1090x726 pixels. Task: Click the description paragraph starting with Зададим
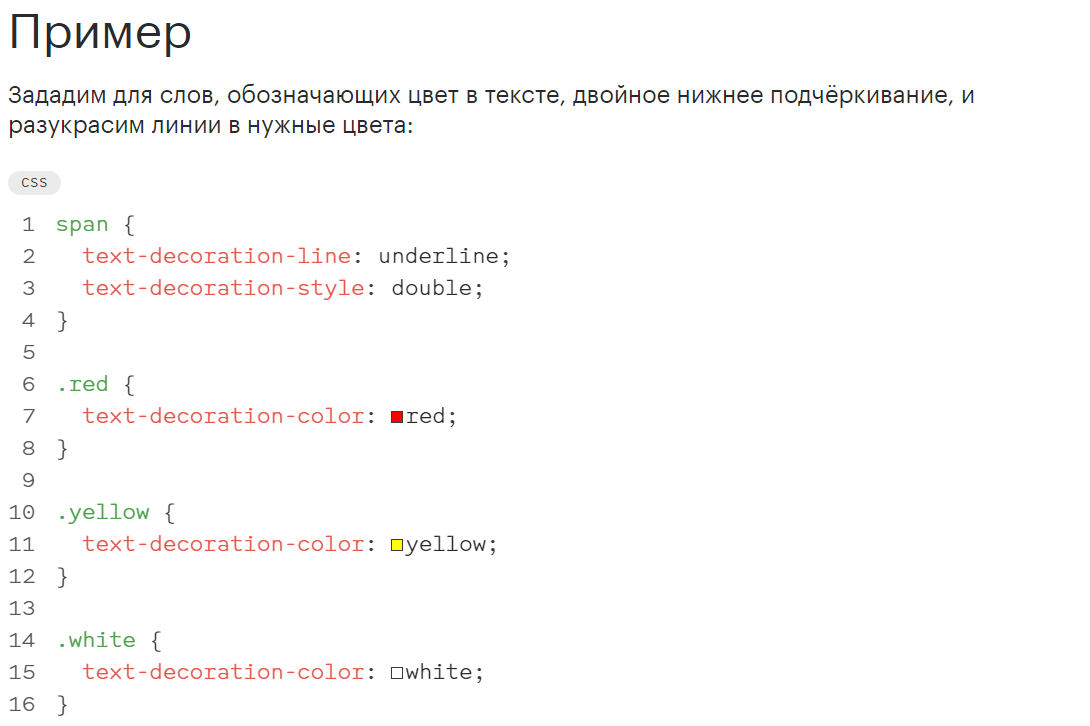(491, 110)
